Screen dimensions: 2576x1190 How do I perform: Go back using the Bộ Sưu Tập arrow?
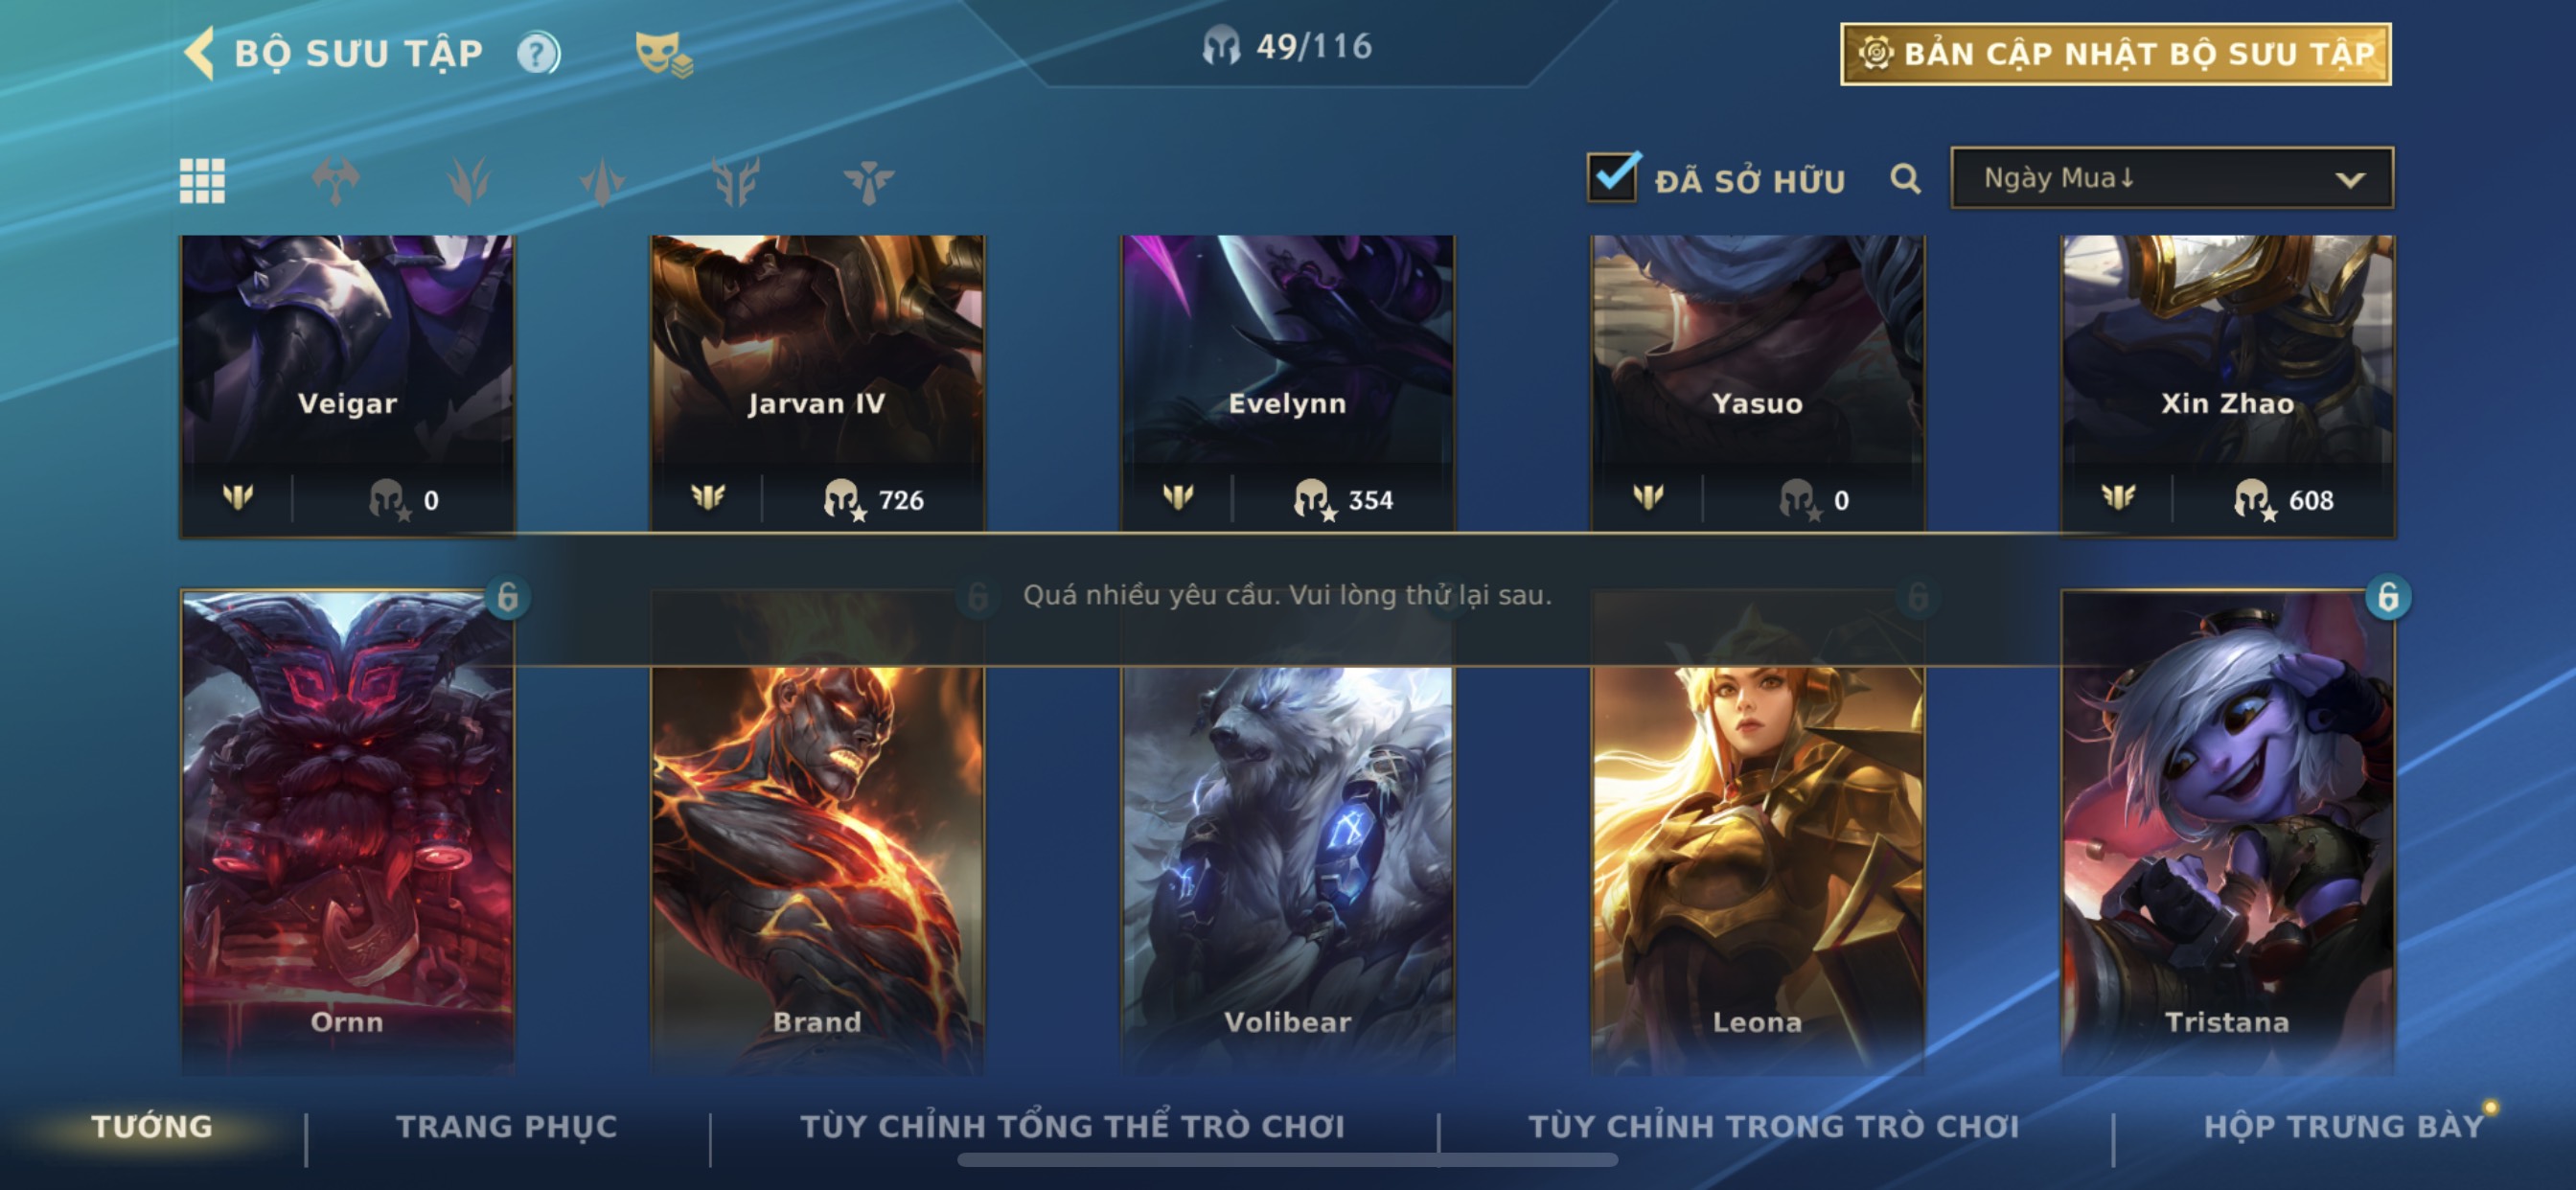199,53
